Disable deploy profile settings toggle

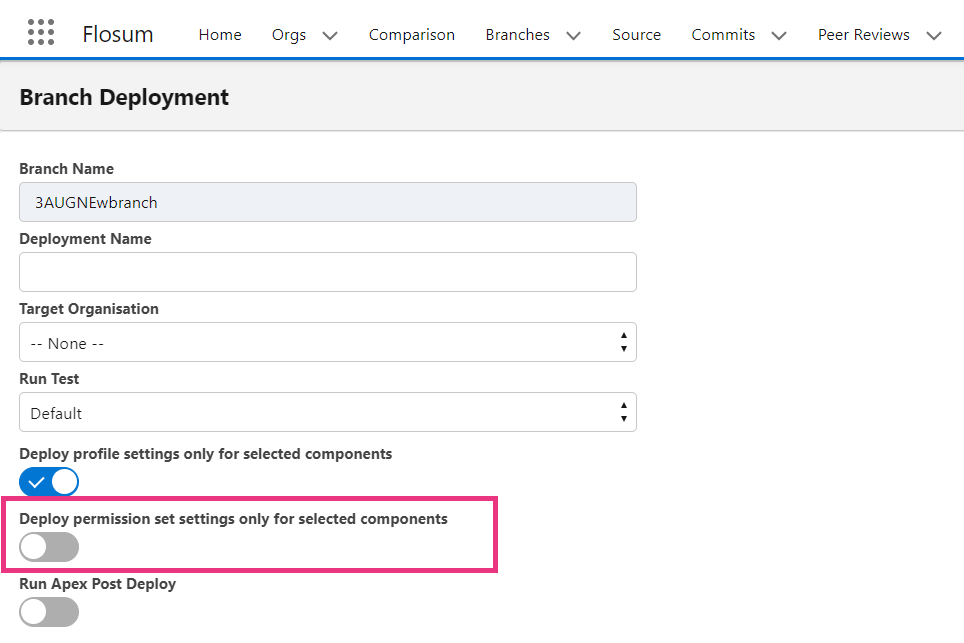click(x=49, y=482)
